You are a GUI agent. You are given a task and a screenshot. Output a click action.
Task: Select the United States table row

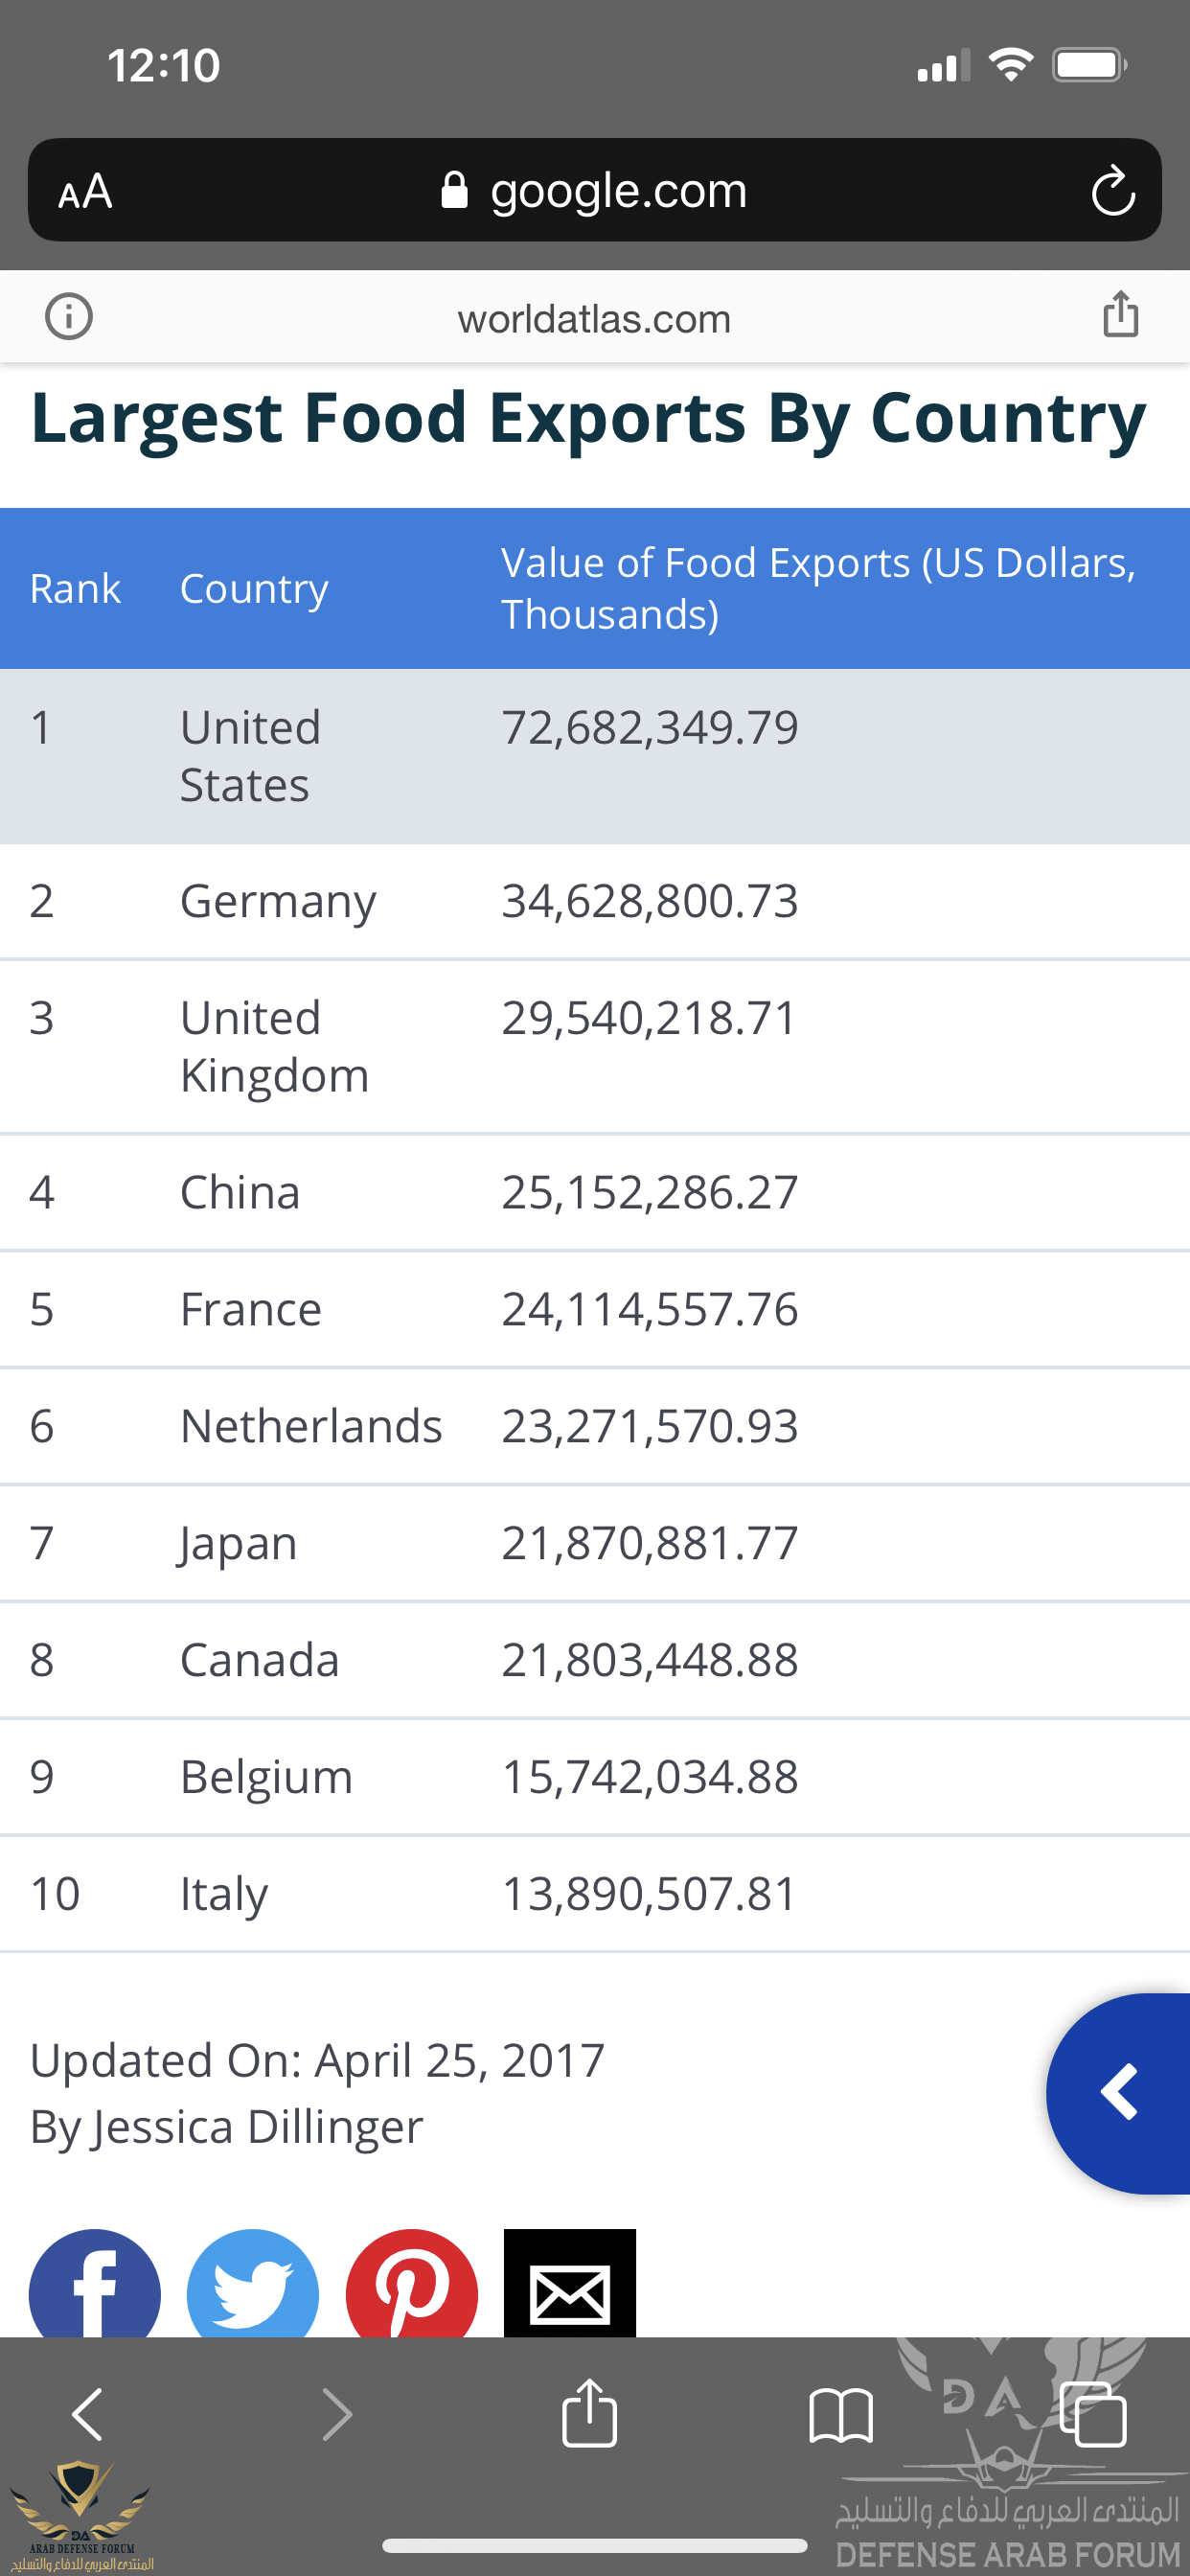(x=594, y=756)
